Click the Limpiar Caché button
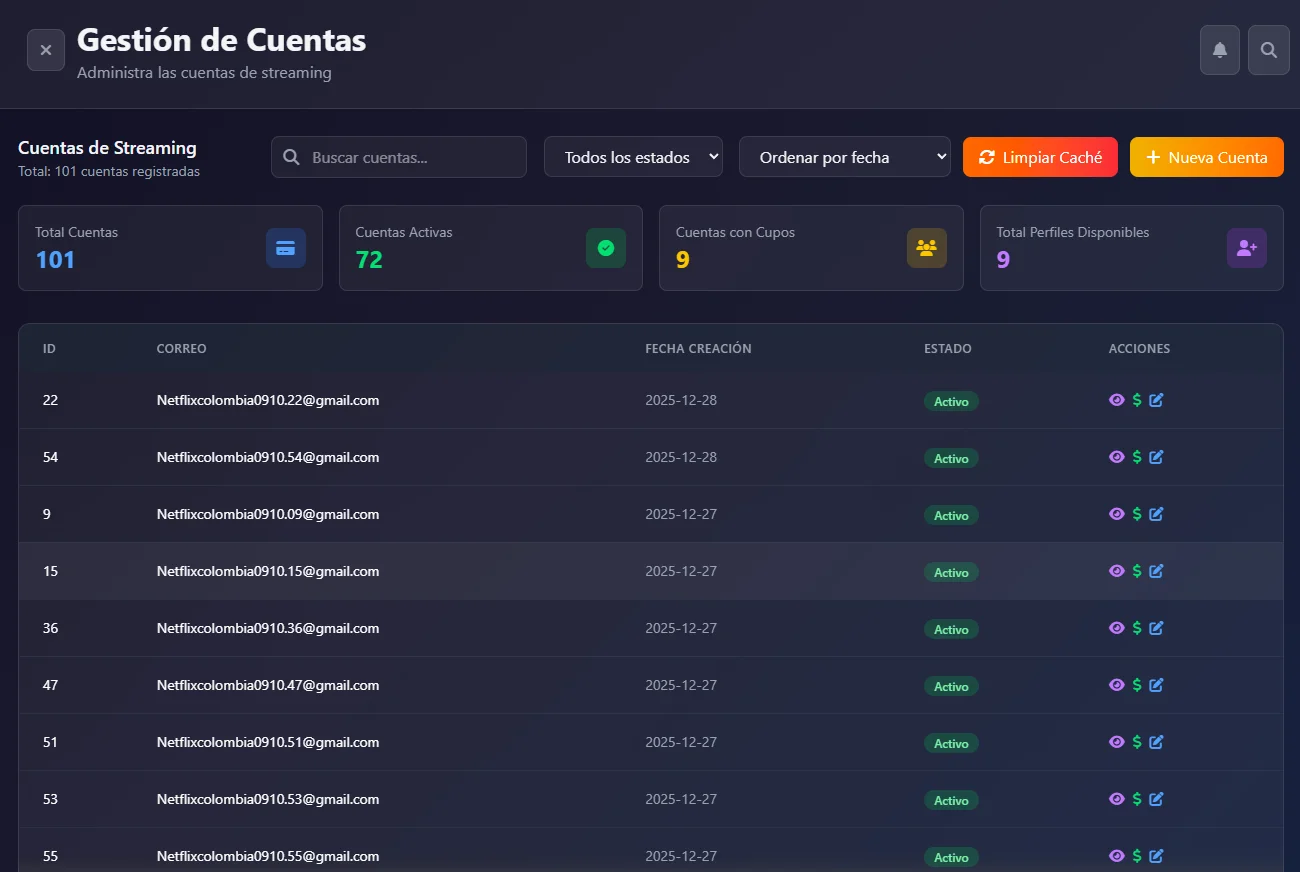Image resolution: width=1300 pixels, height=872 pixels. tap(1040, 157)
